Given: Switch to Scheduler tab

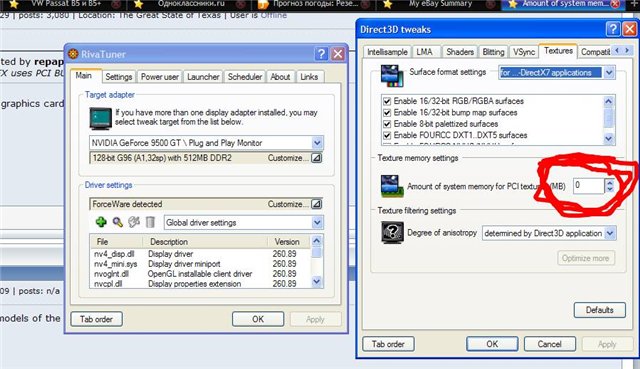Looking at the screenshot, I should (x=245, y=77).
